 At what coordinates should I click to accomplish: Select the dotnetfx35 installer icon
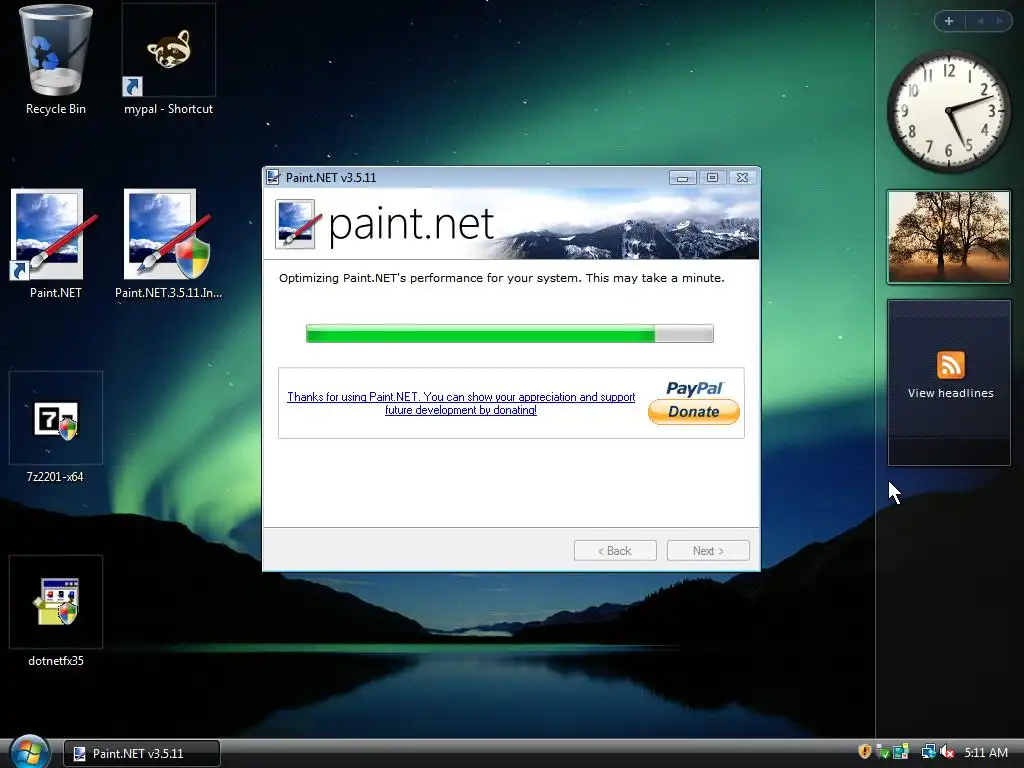click(x=56, y=601)
